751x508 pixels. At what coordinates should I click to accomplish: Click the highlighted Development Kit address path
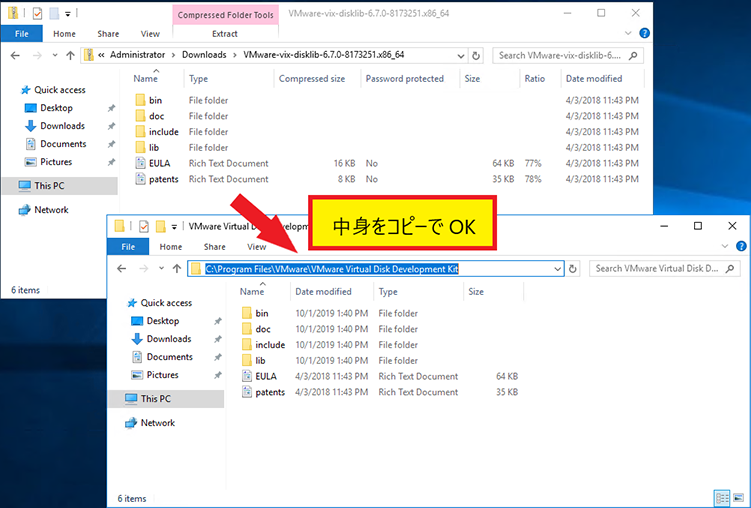pyautogui.click(x=332, y=269)
